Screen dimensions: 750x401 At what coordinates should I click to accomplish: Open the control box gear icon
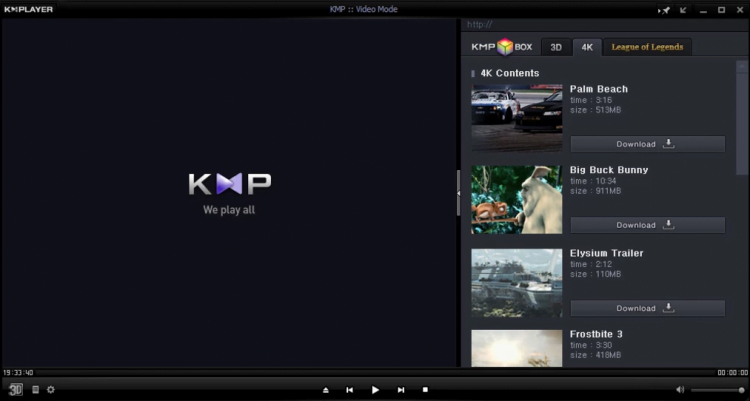pyautogui.click(x=51, y=390)
